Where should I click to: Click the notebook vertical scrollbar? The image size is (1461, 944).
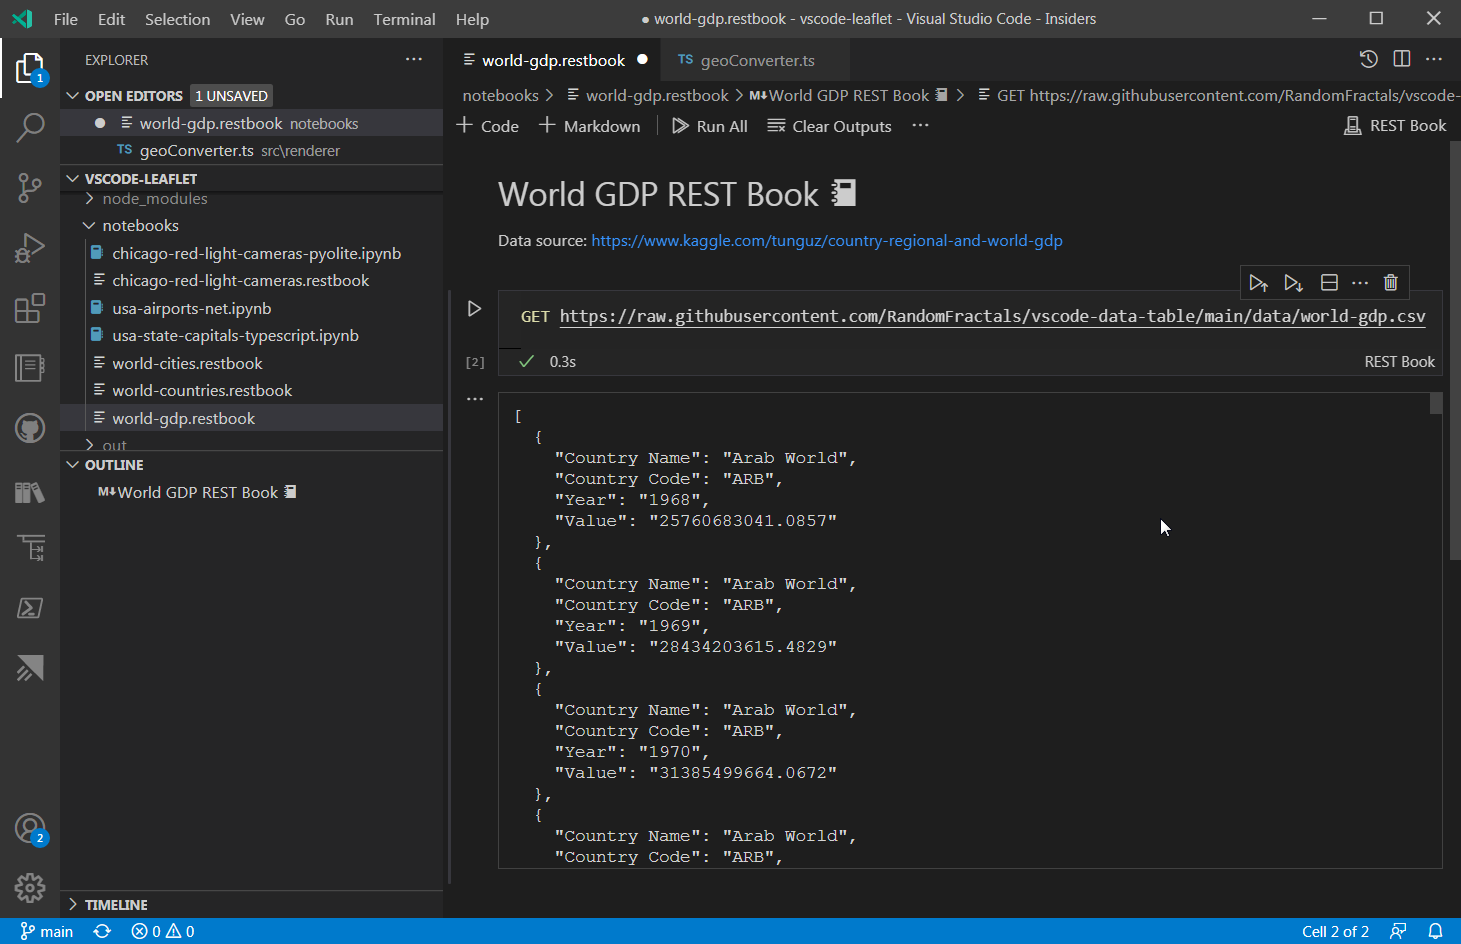1454,350
